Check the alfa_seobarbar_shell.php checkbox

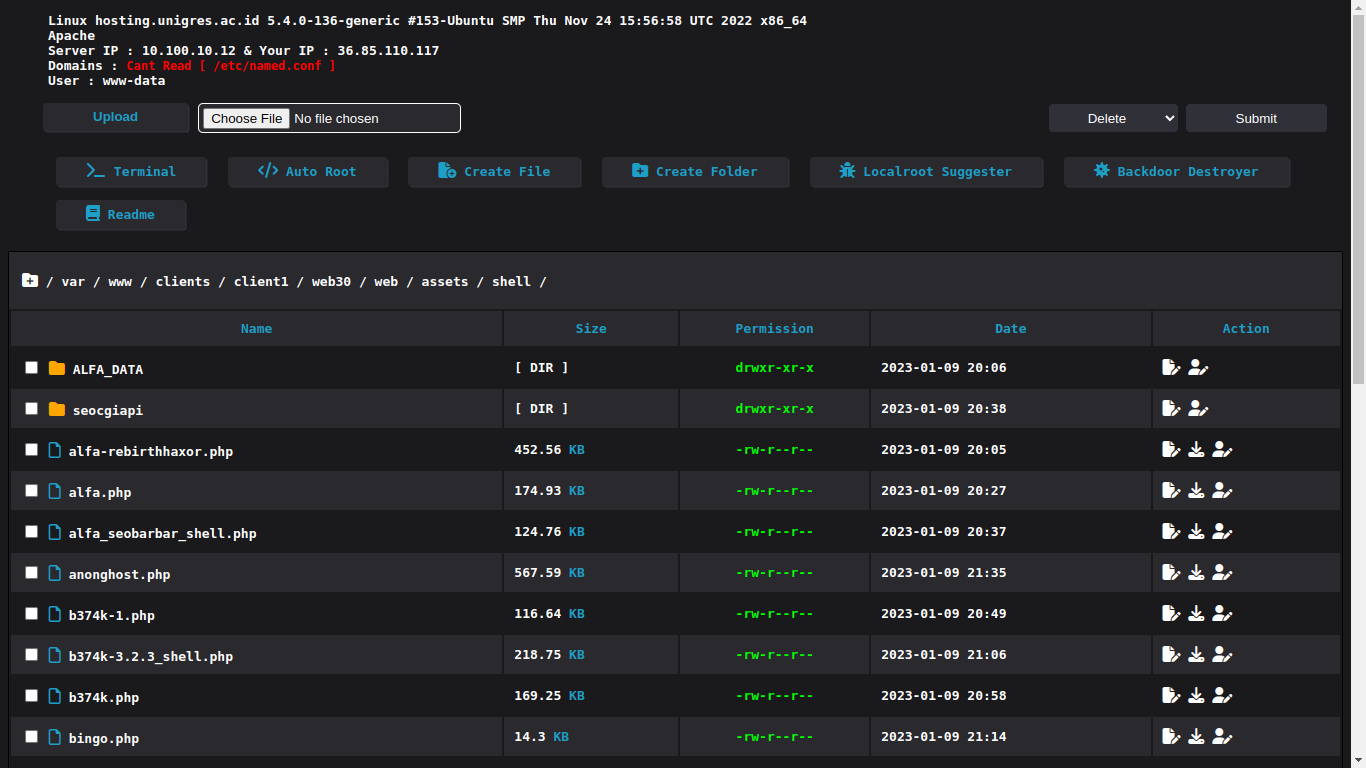[x=31, y=532]
